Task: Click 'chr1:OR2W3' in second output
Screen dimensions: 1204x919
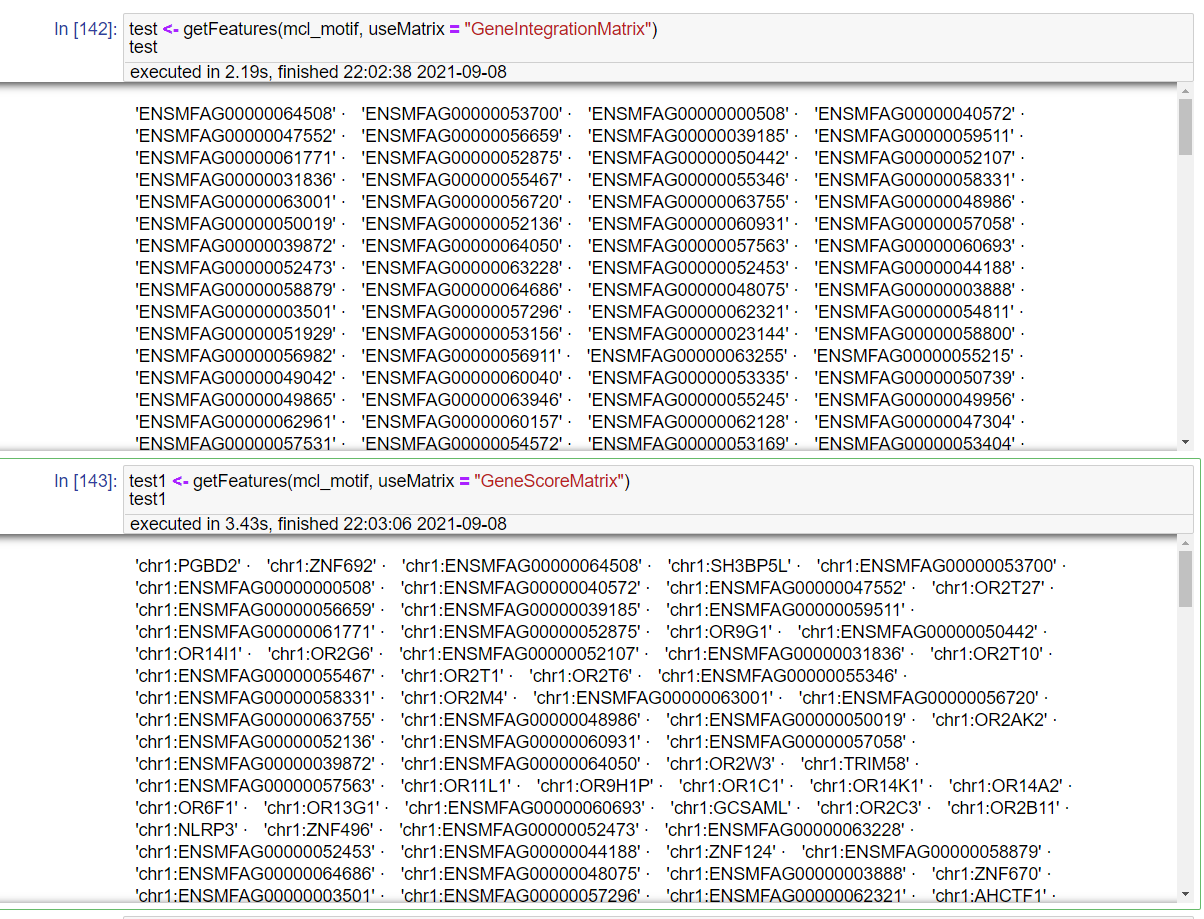Action: pos(721,764)
